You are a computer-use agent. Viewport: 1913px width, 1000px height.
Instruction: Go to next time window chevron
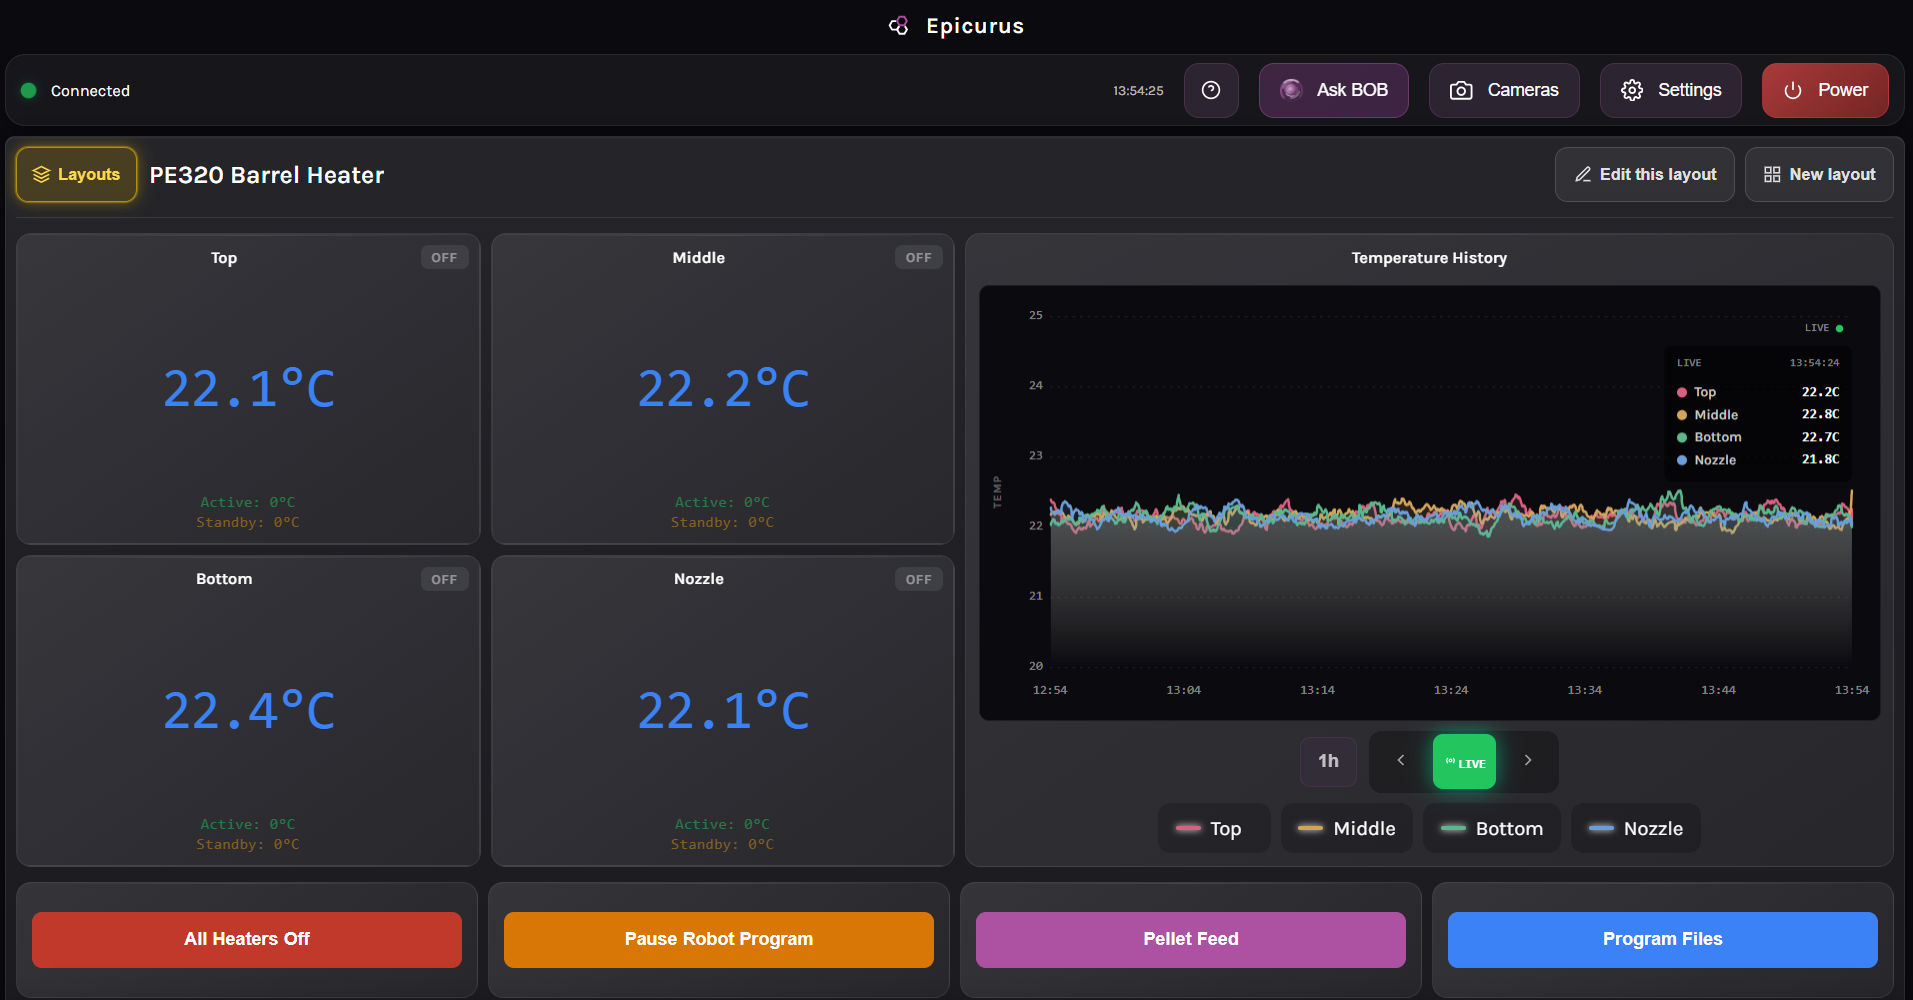coord(1528,760)
